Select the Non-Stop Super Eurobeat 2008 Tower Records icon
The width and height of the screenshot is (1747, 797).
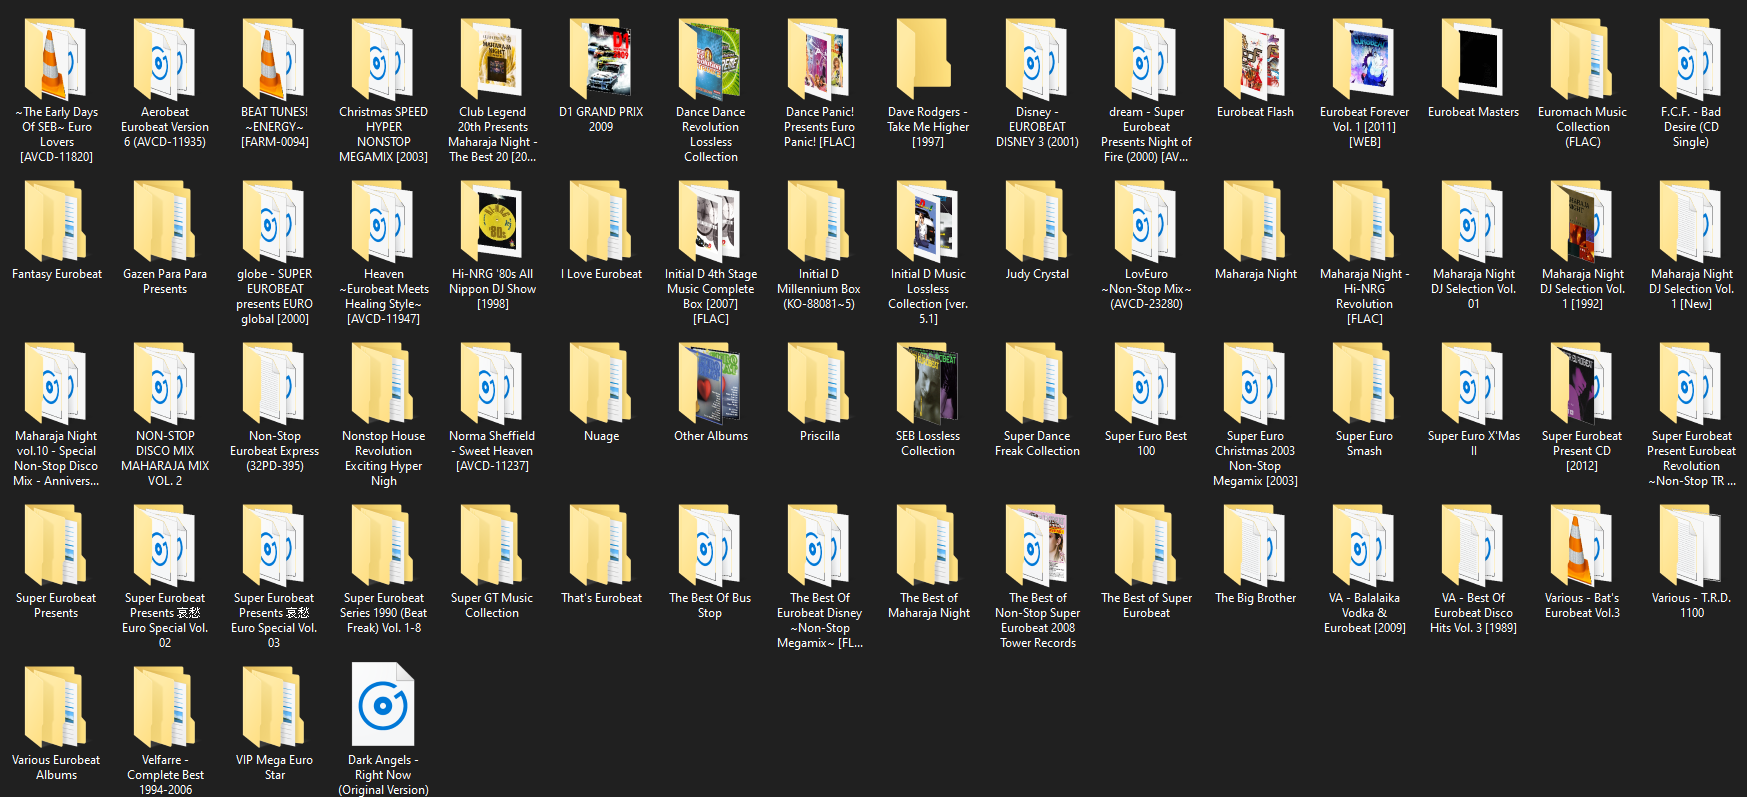click(1037, 546)
